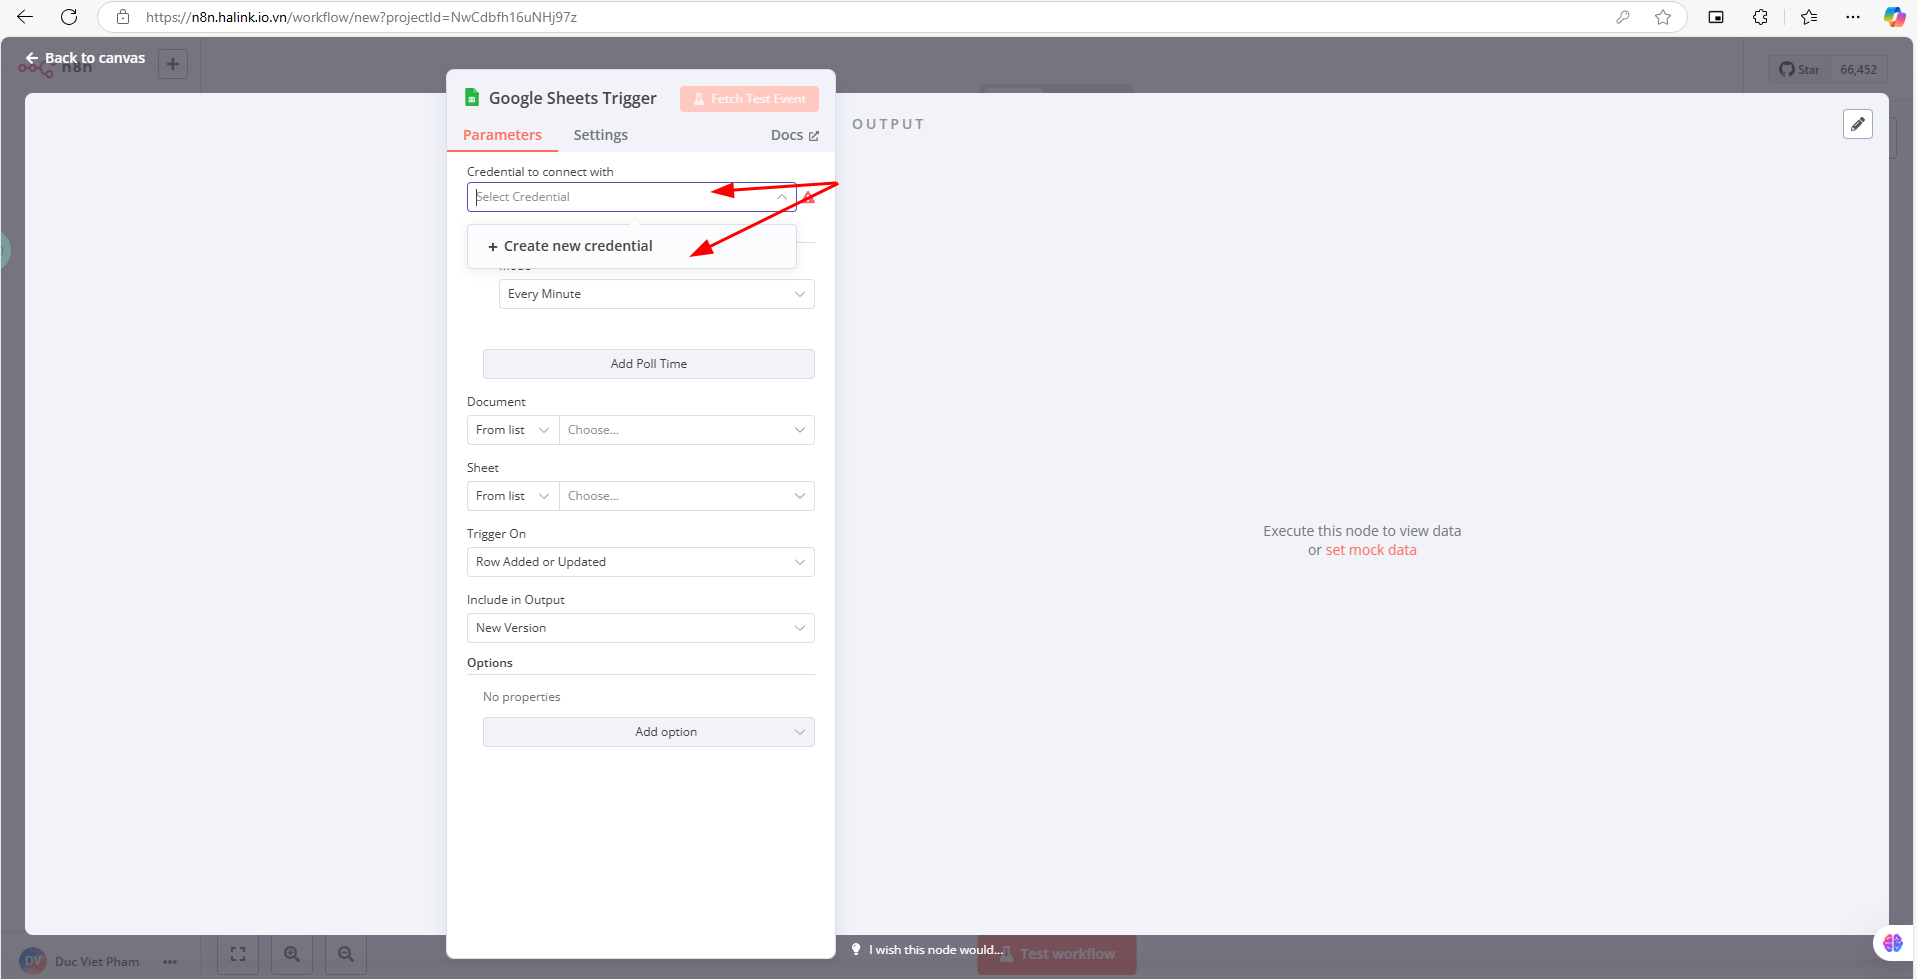Collapse the credential dropdown chevron
The width and height of the screenshot is (1917, 979).
click(x=781, y=197)
